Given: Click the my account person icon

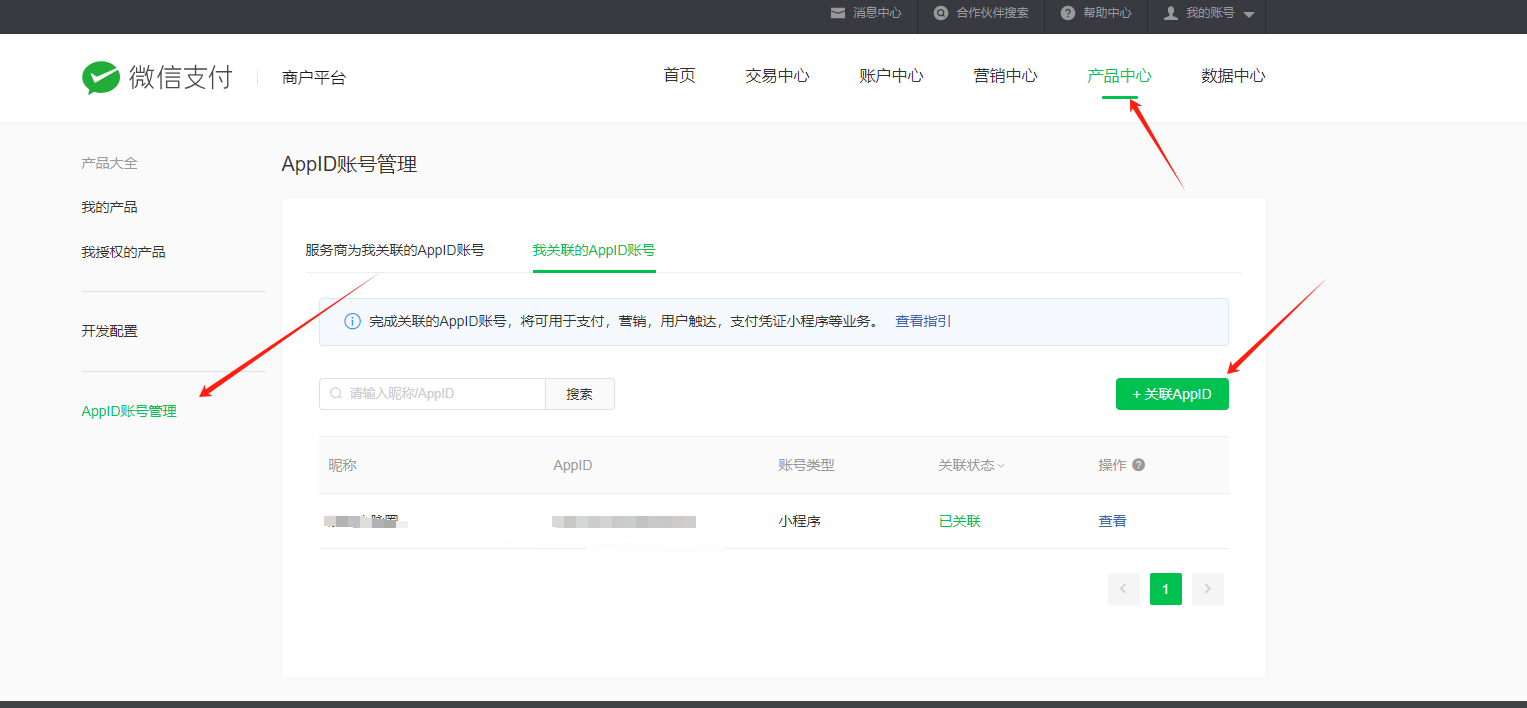Looking at the screenshot, I should click(1171, 13).
